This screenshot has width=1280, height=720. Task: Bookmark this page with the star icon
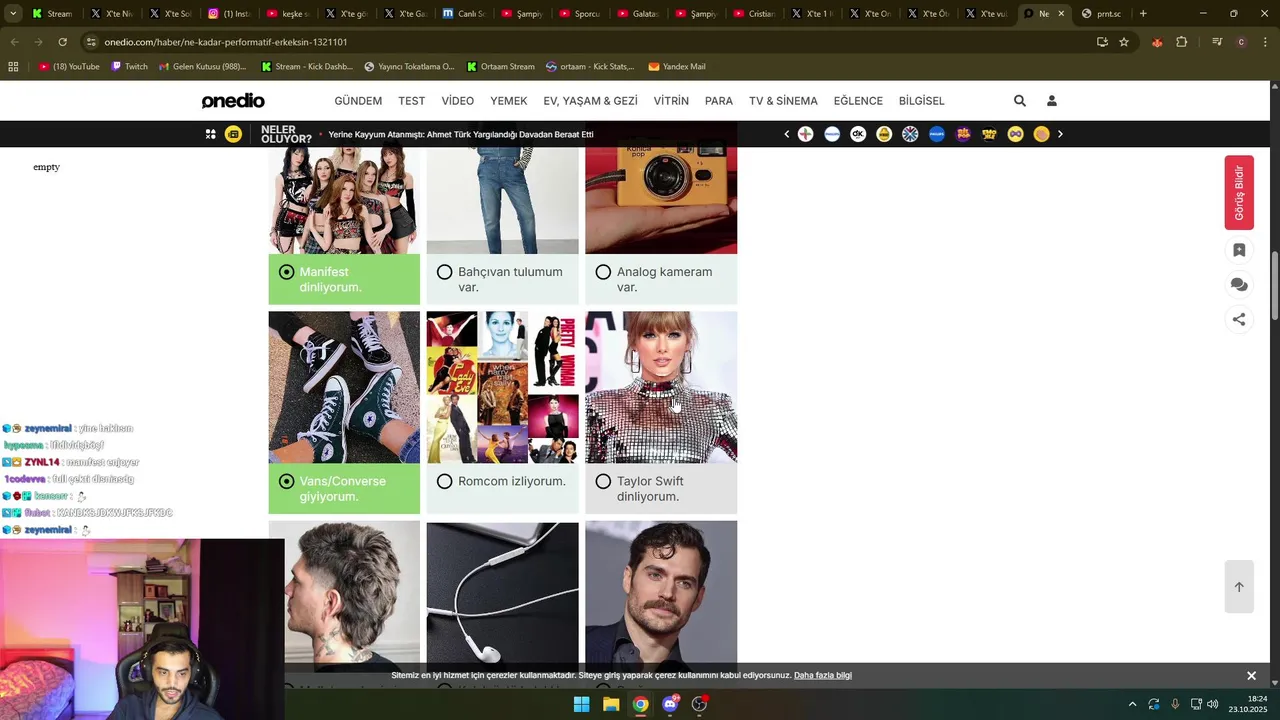coord(1124,42)
